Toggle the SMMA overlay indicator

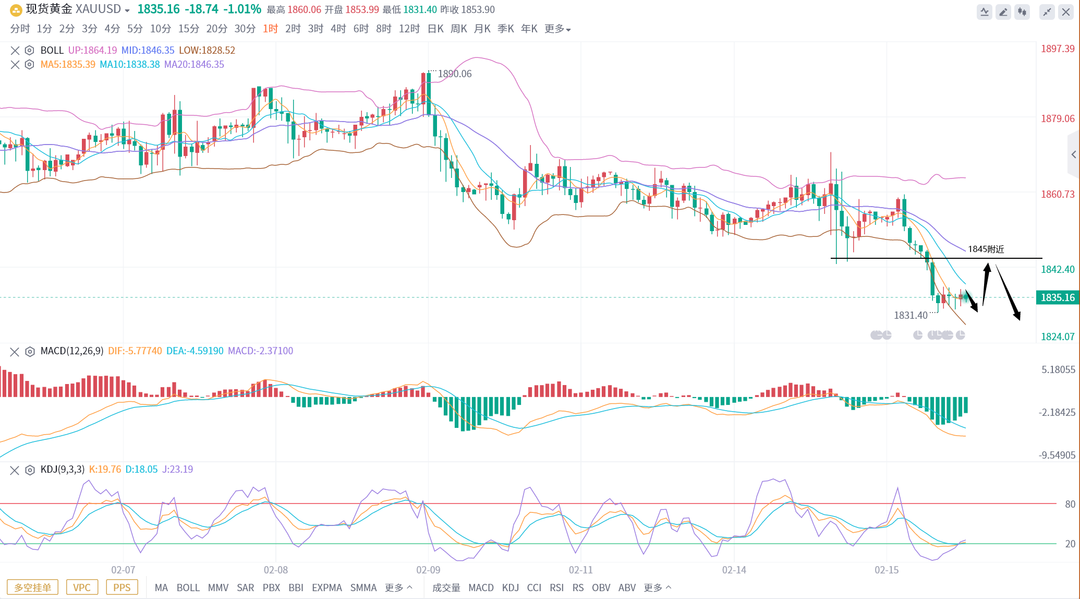(x=363, y=588)
